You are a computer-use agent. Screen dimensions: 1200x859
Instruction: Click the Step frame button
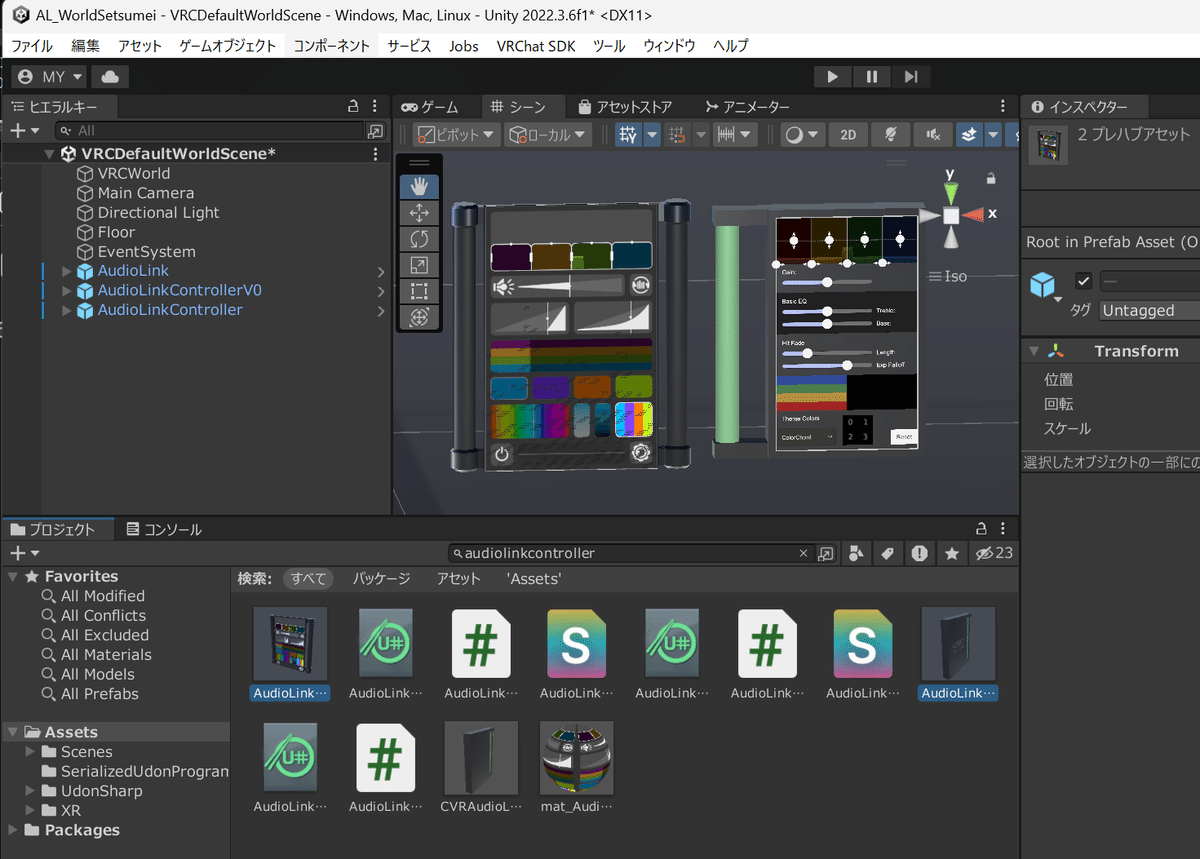click(x=910, y=76)
